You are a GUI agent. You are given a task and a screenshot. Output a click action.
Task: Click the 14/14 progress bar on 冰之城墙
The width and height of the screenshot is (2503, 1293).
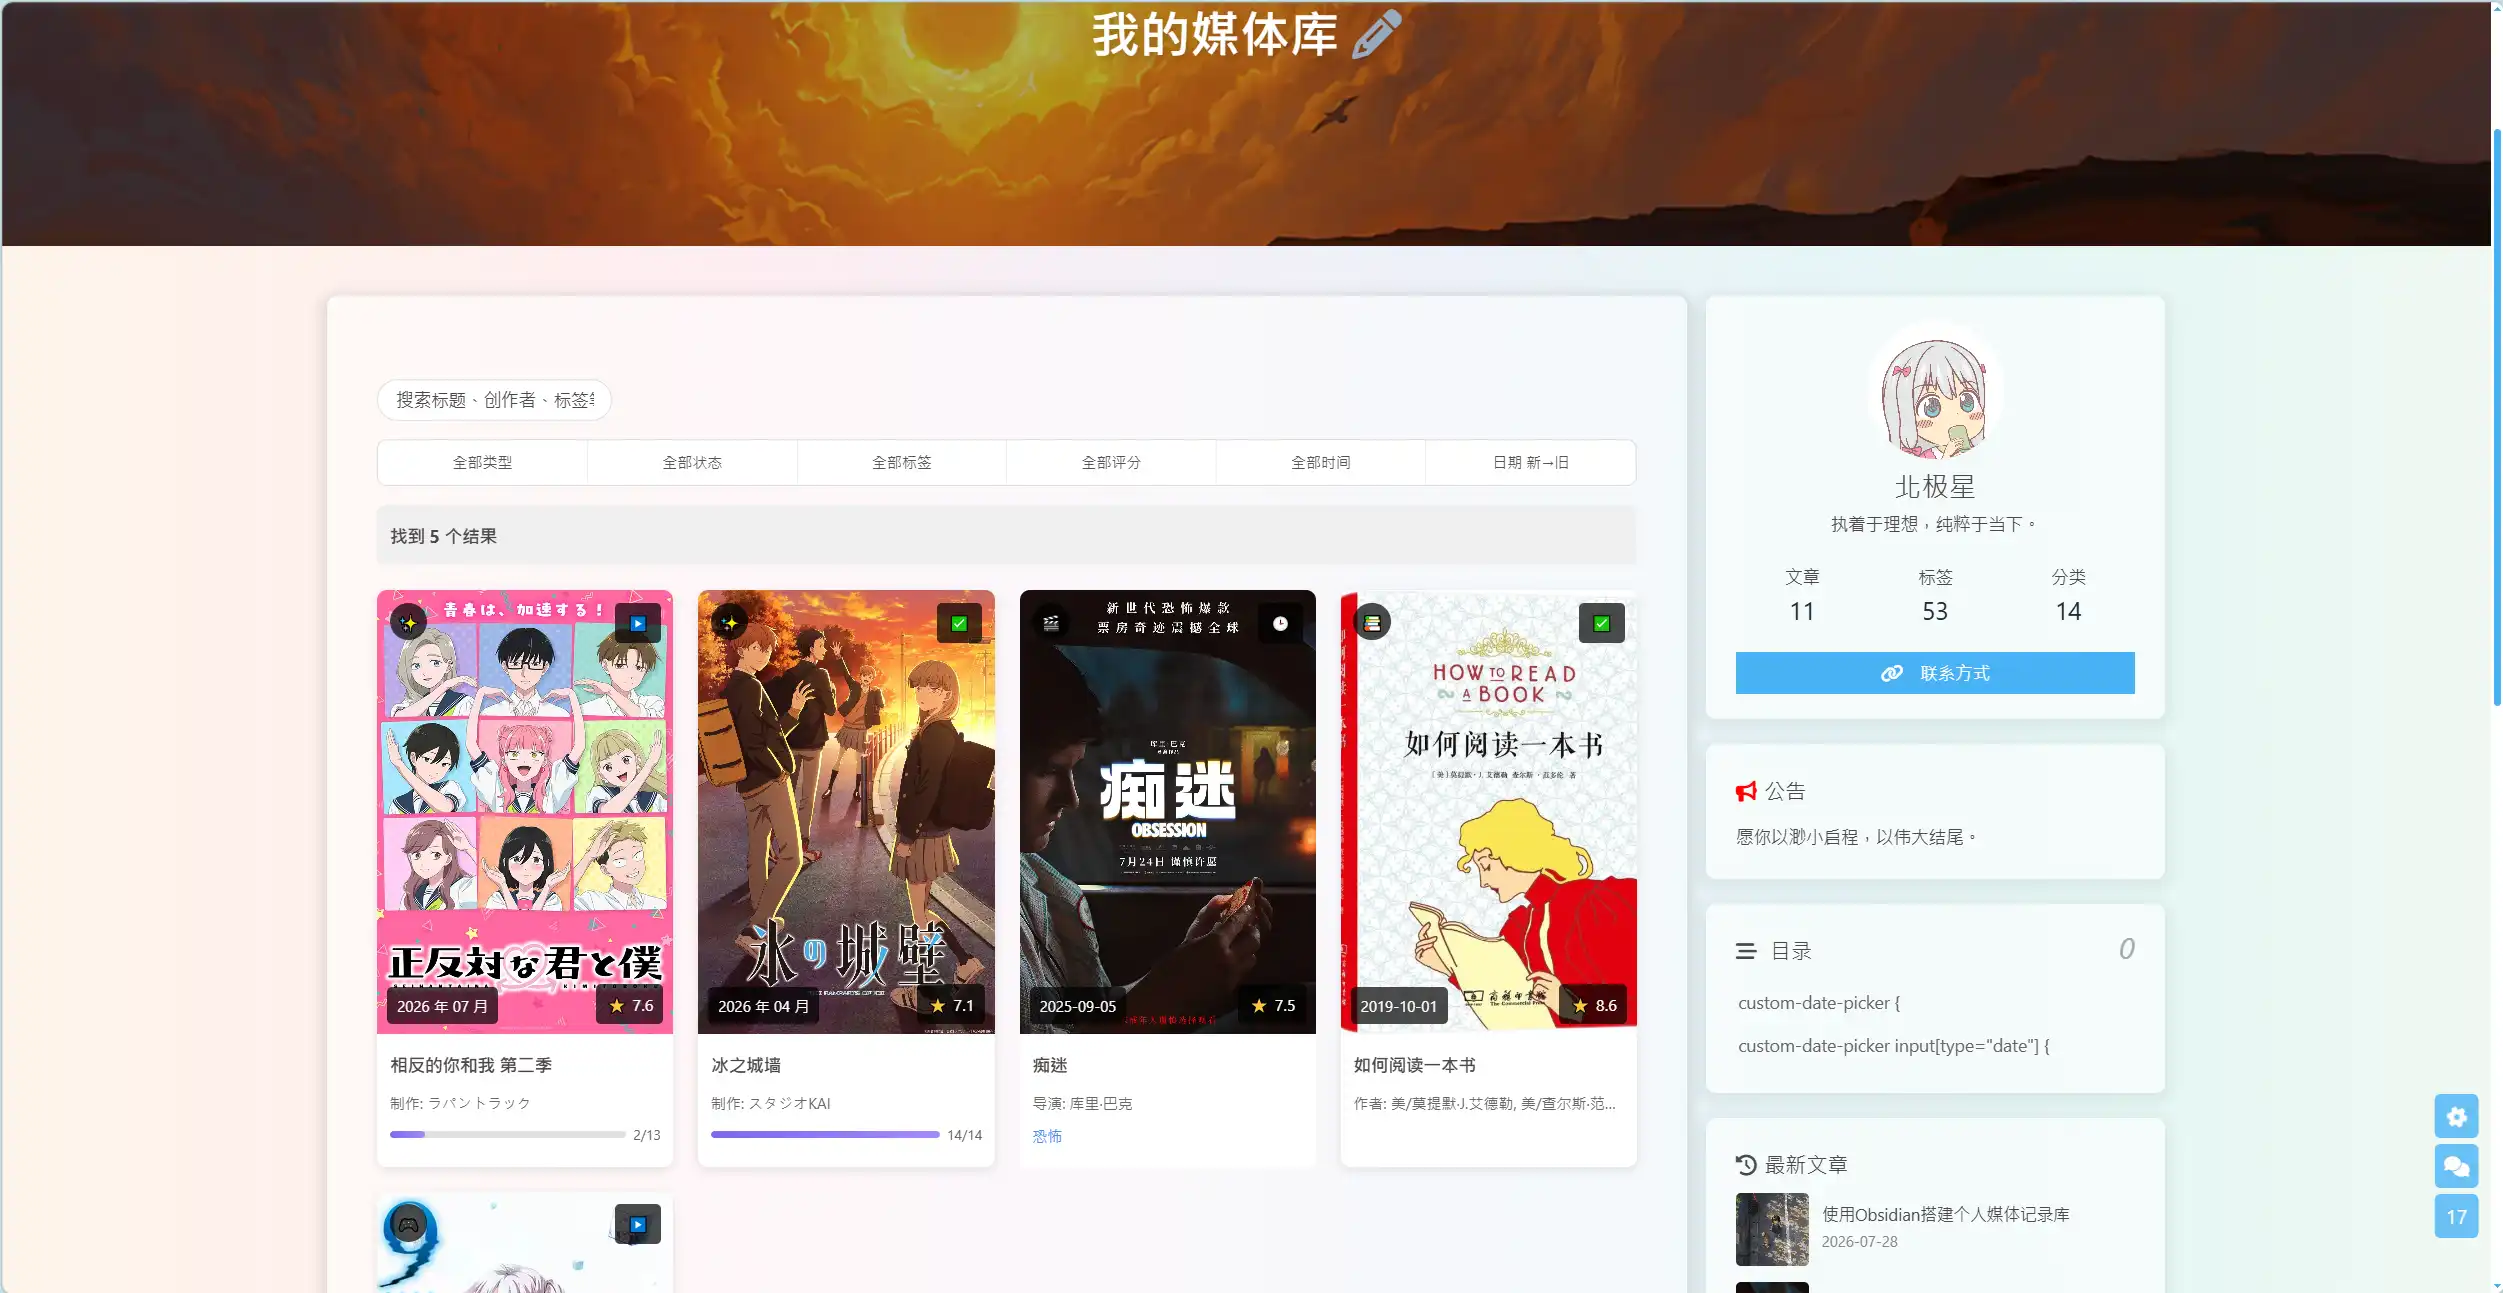(825, 1135)
